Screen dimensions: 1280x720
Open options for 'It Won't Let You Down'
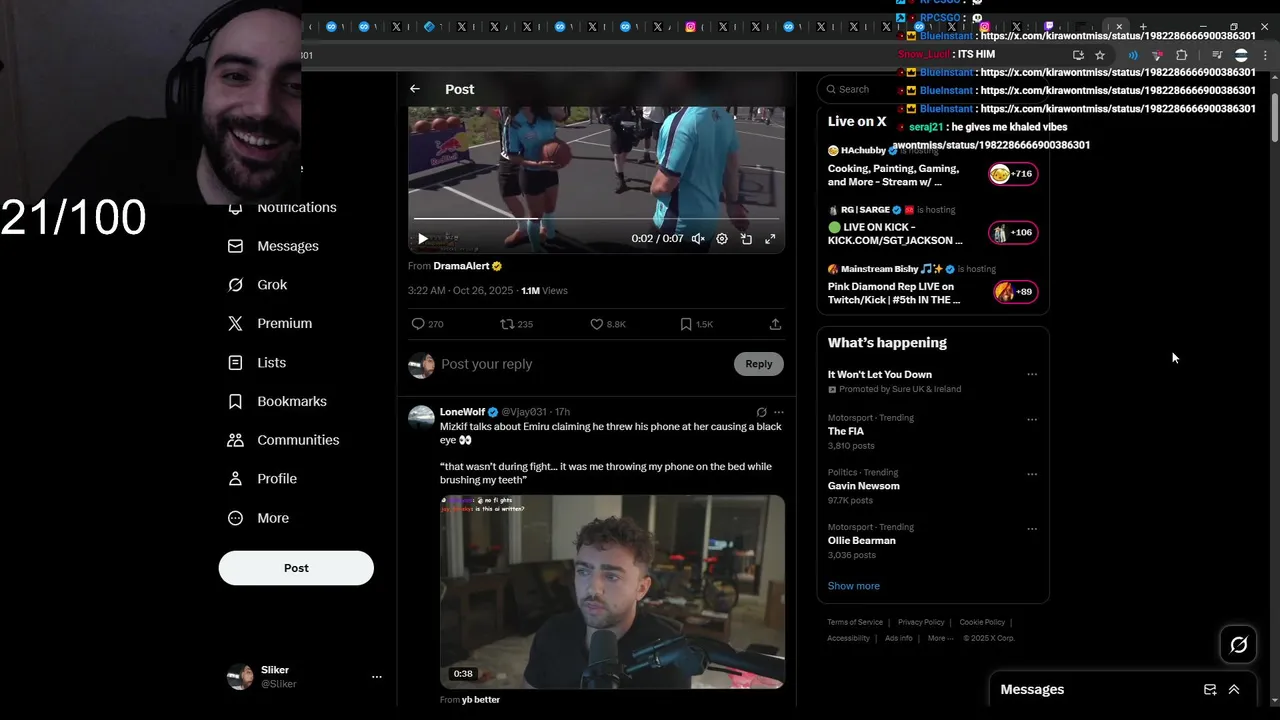tap(1032, 375)
